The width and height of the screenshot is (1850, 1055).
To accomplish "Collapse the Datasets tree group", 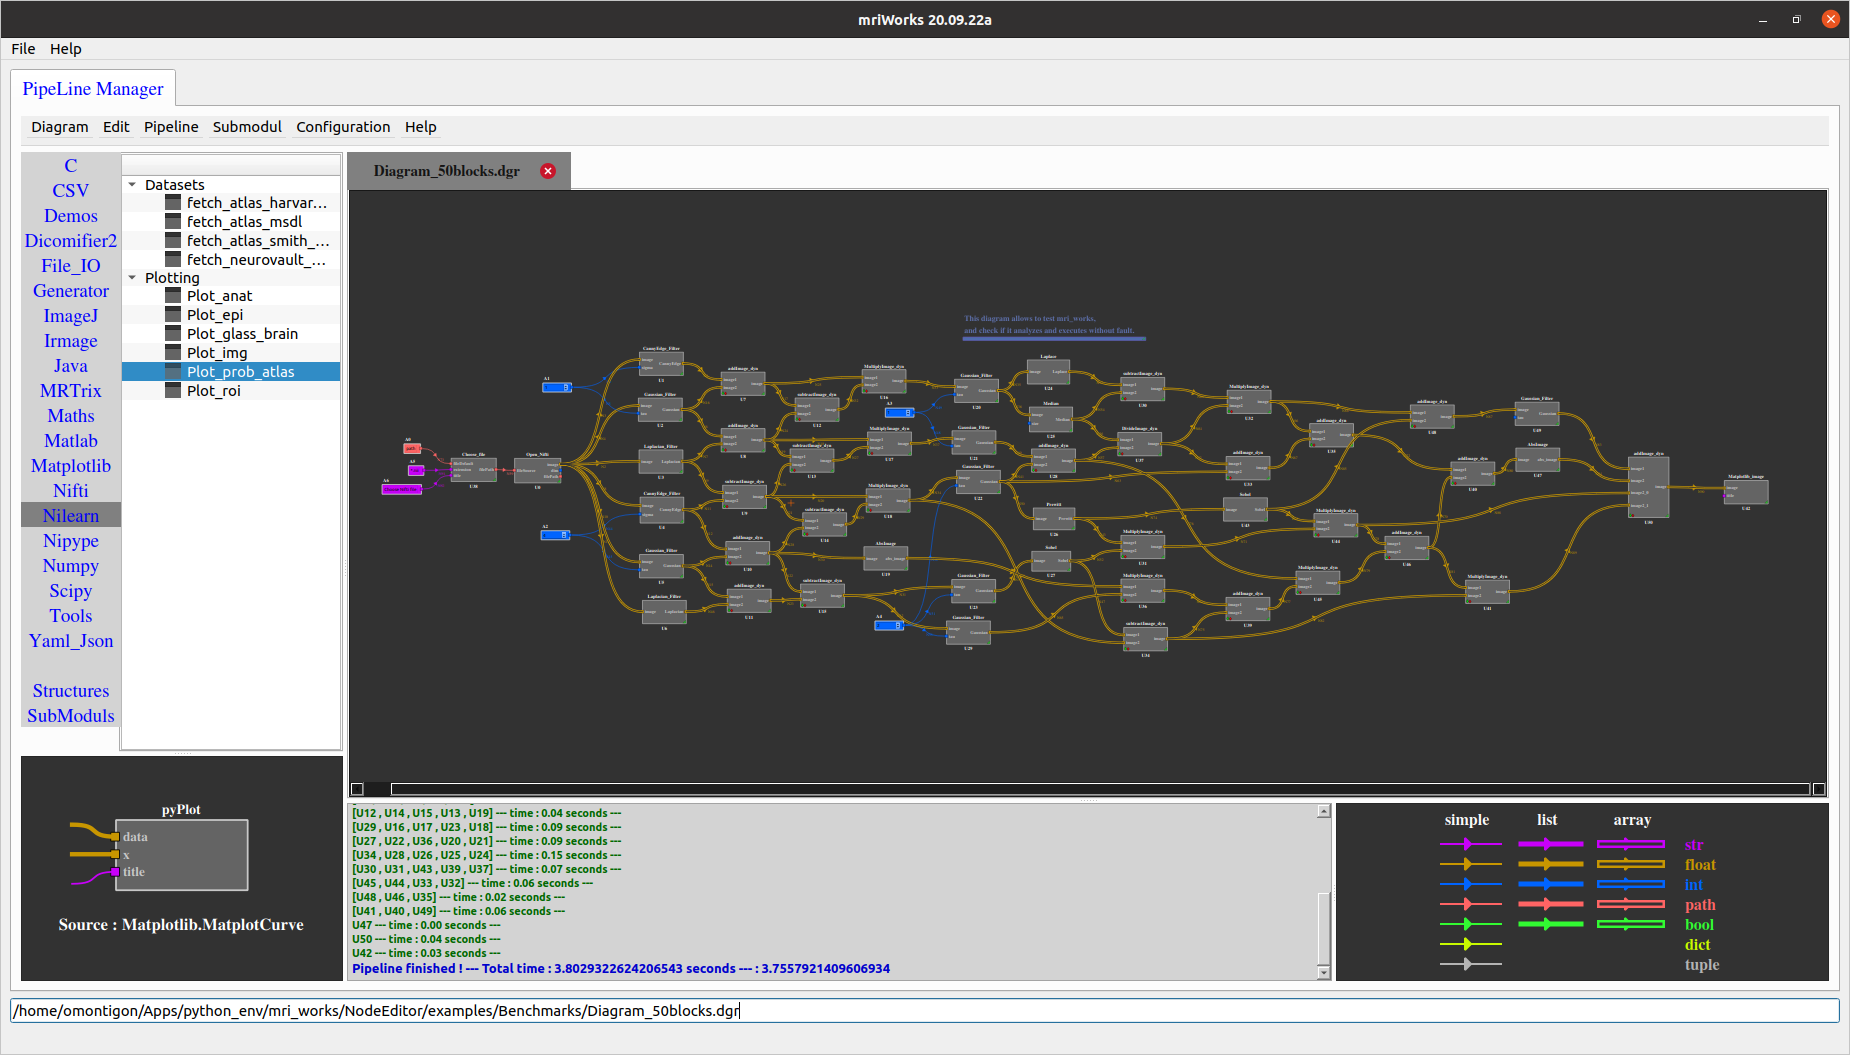I will pyautogui.click(x=132, y=185).
